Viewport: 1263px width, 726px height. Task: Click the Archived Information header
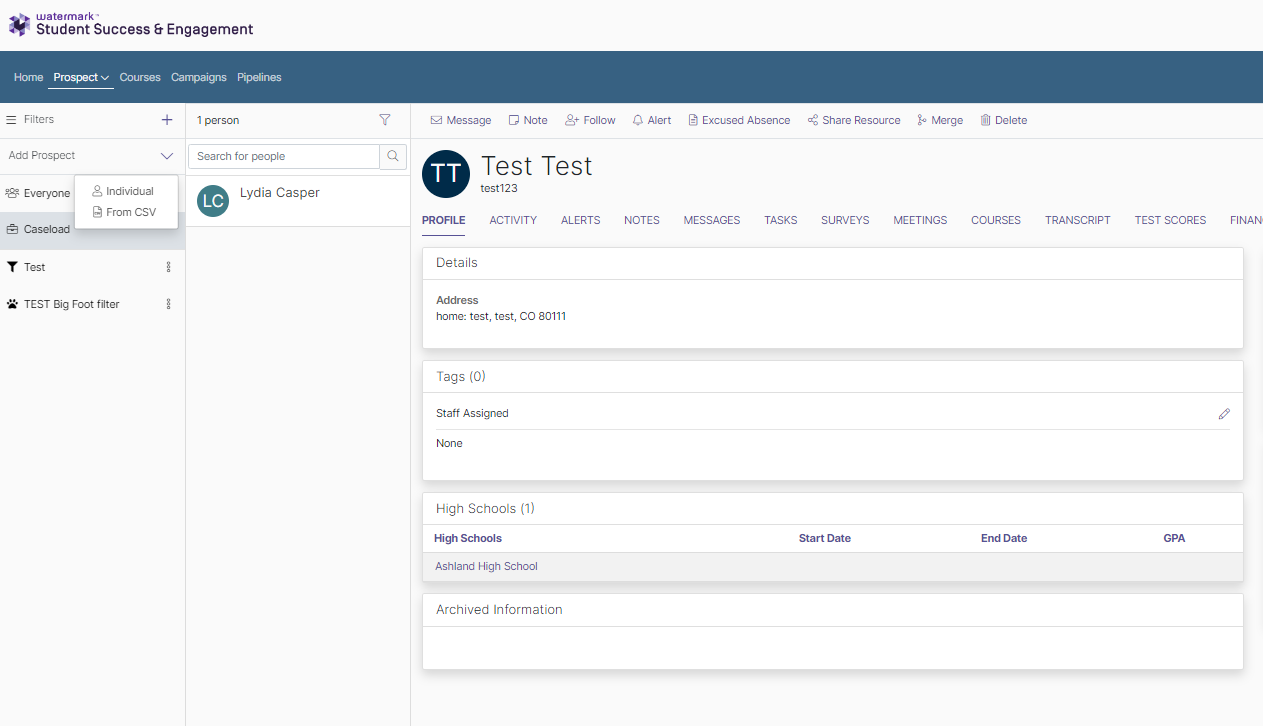(499, 610)
